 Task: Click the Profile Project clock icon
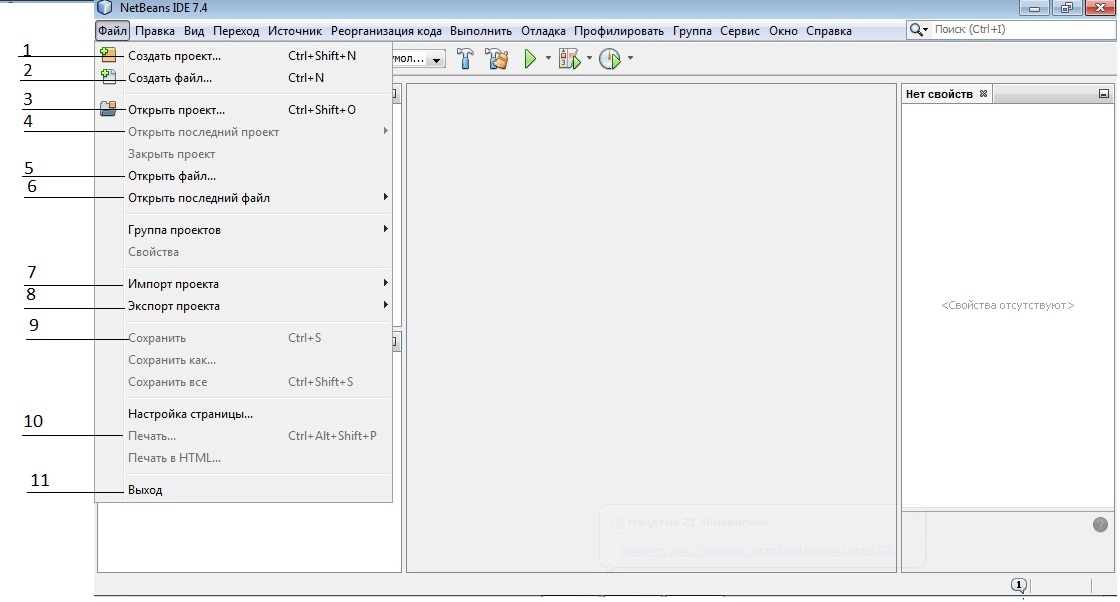coord(609,59)
